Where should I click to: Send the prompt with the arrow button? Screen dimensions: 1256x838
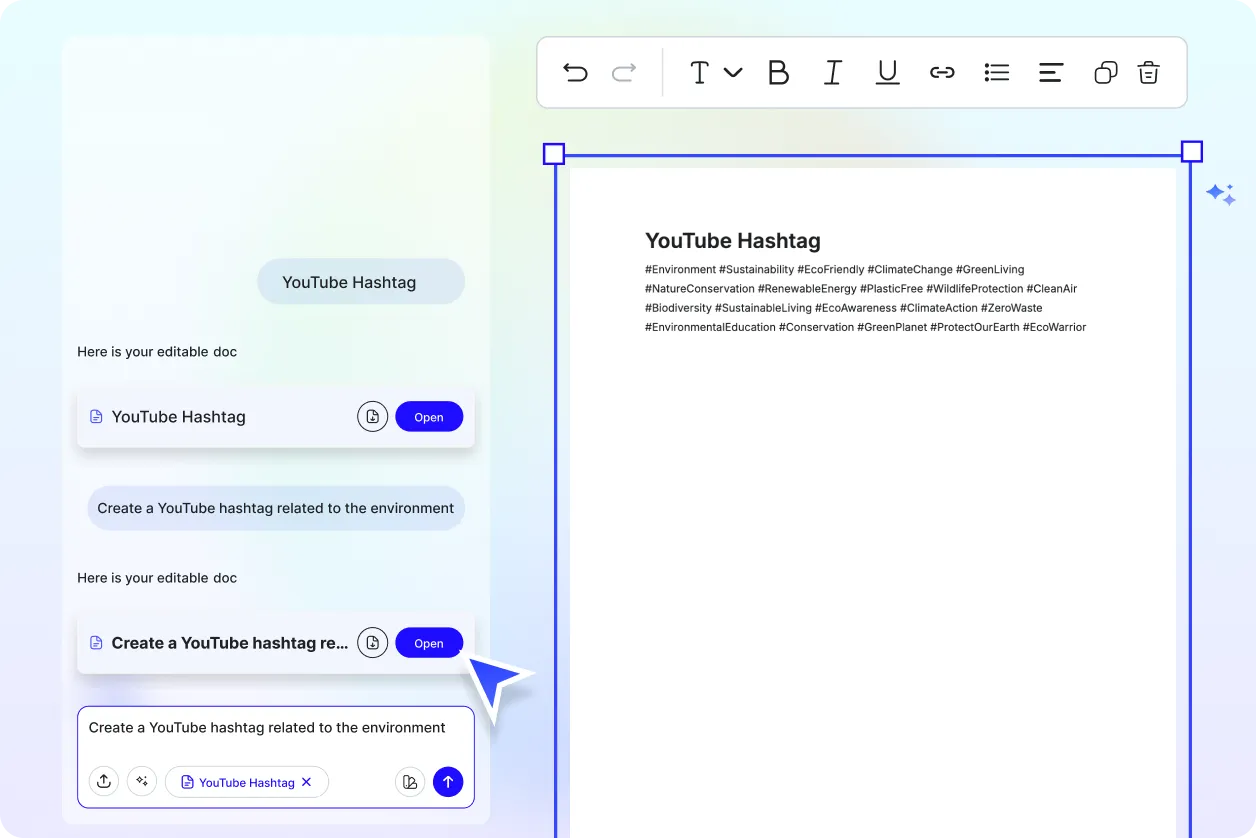click(448, 782)
